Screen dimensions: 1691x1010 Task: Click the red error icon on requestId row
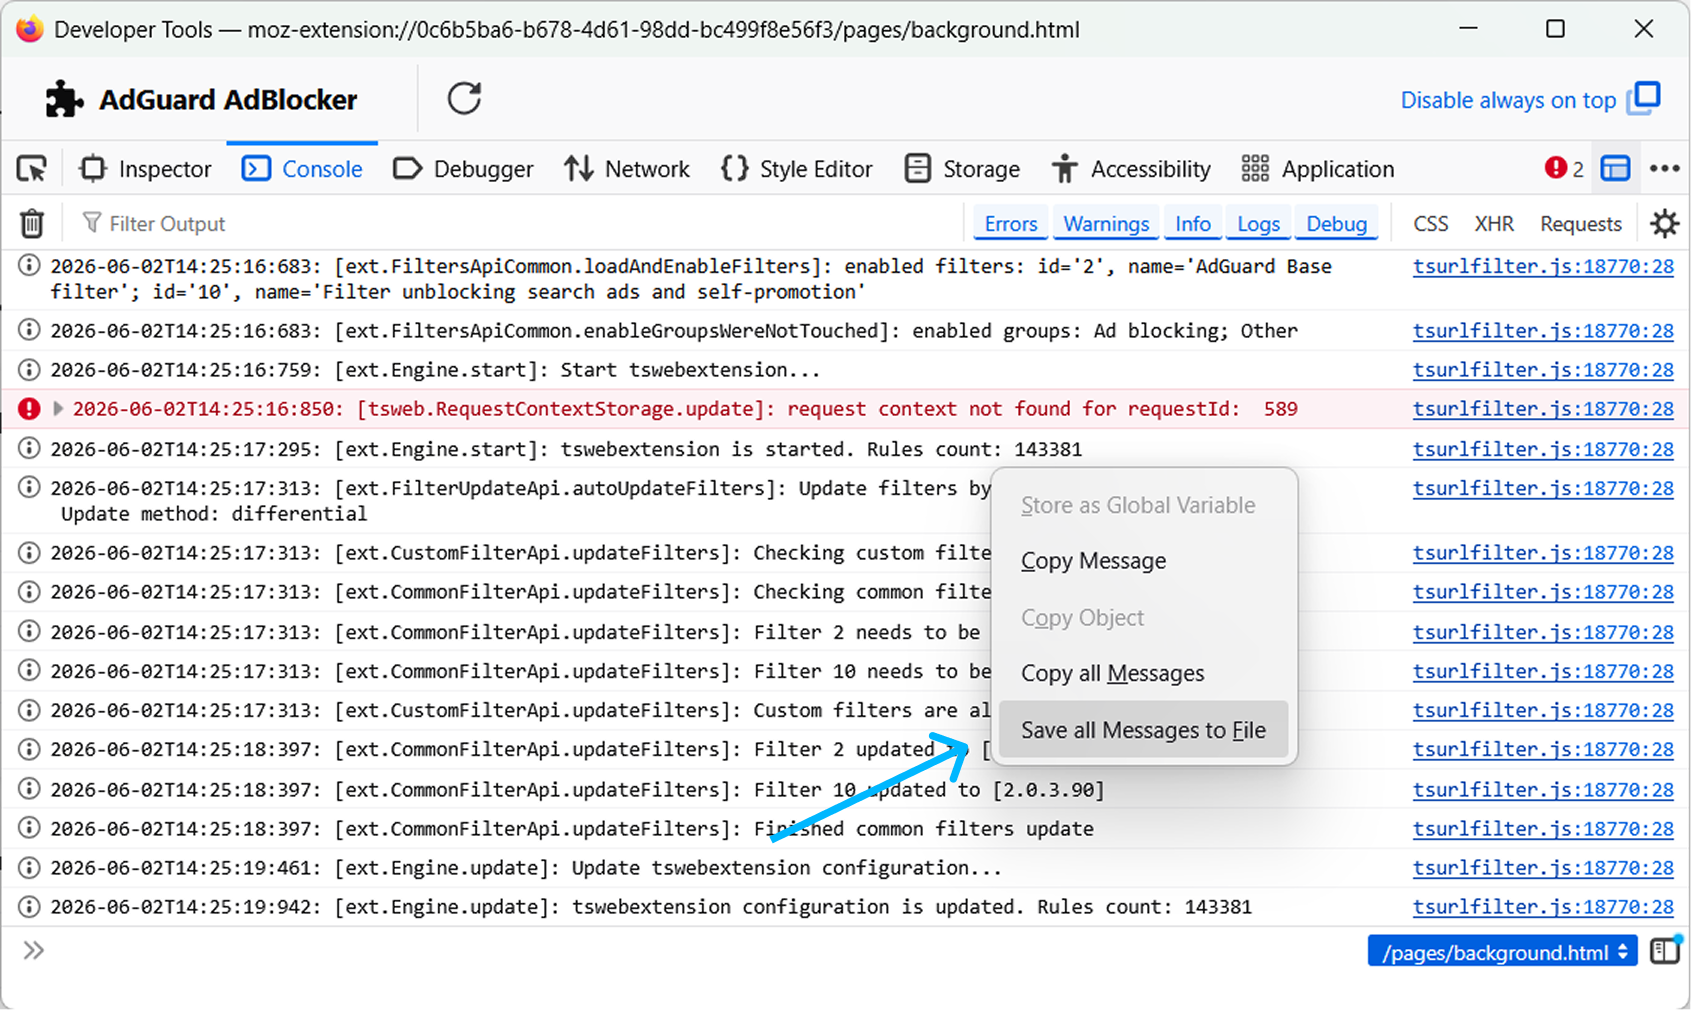click(29, 409)
